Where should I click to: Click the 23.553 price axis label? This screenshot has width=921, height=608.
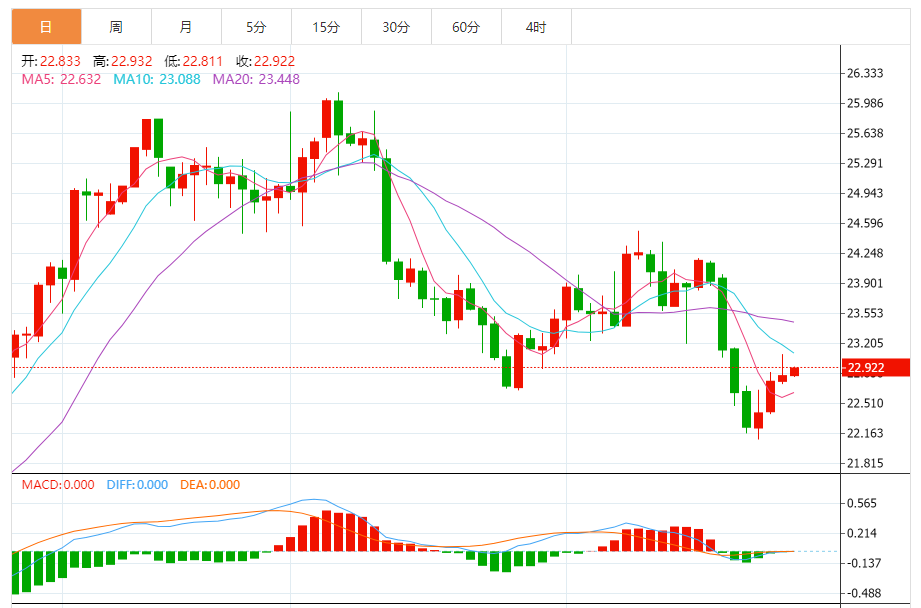tap(865, 313)
